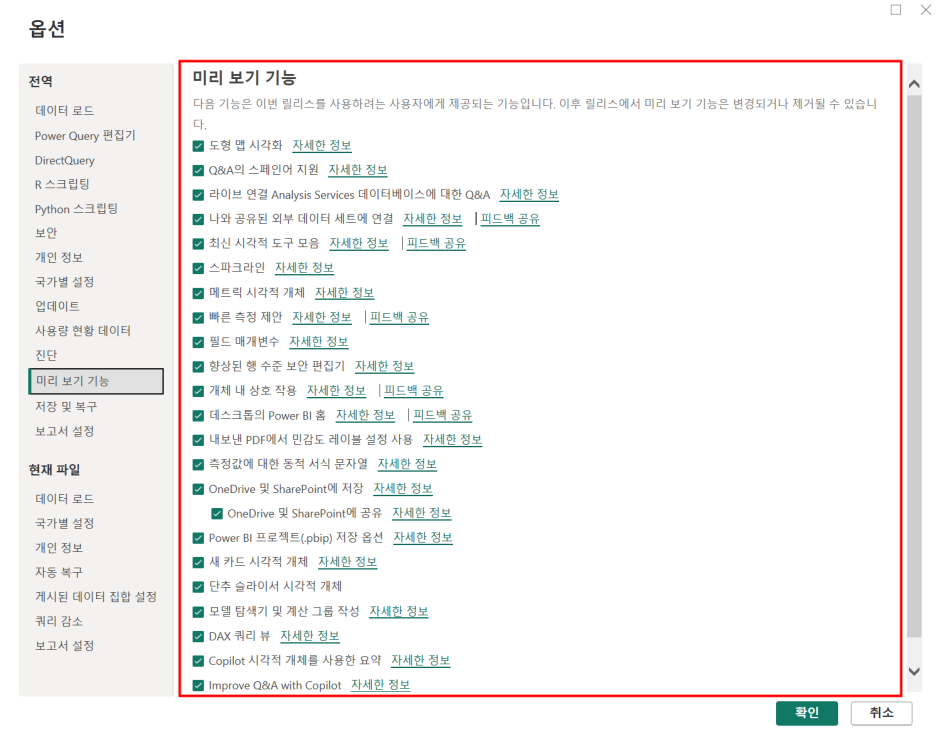Viewport: 936px width, 742px height.
Task: Toggle 최신 시각적 도구 모음 checkbox
Action: pyautogui.click(x=198, y=244)
